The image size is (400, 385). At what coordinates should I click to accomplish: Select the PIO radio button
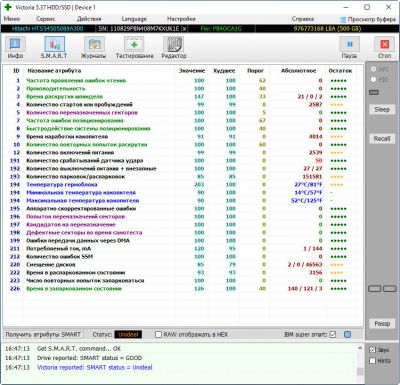point(374,80)
